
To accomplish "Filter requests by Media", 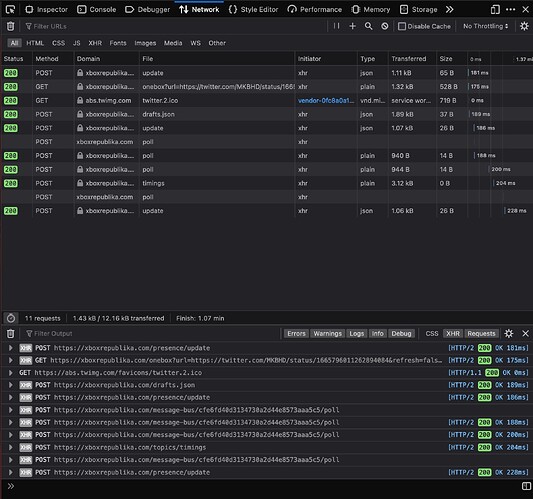I will coord(173,43).
